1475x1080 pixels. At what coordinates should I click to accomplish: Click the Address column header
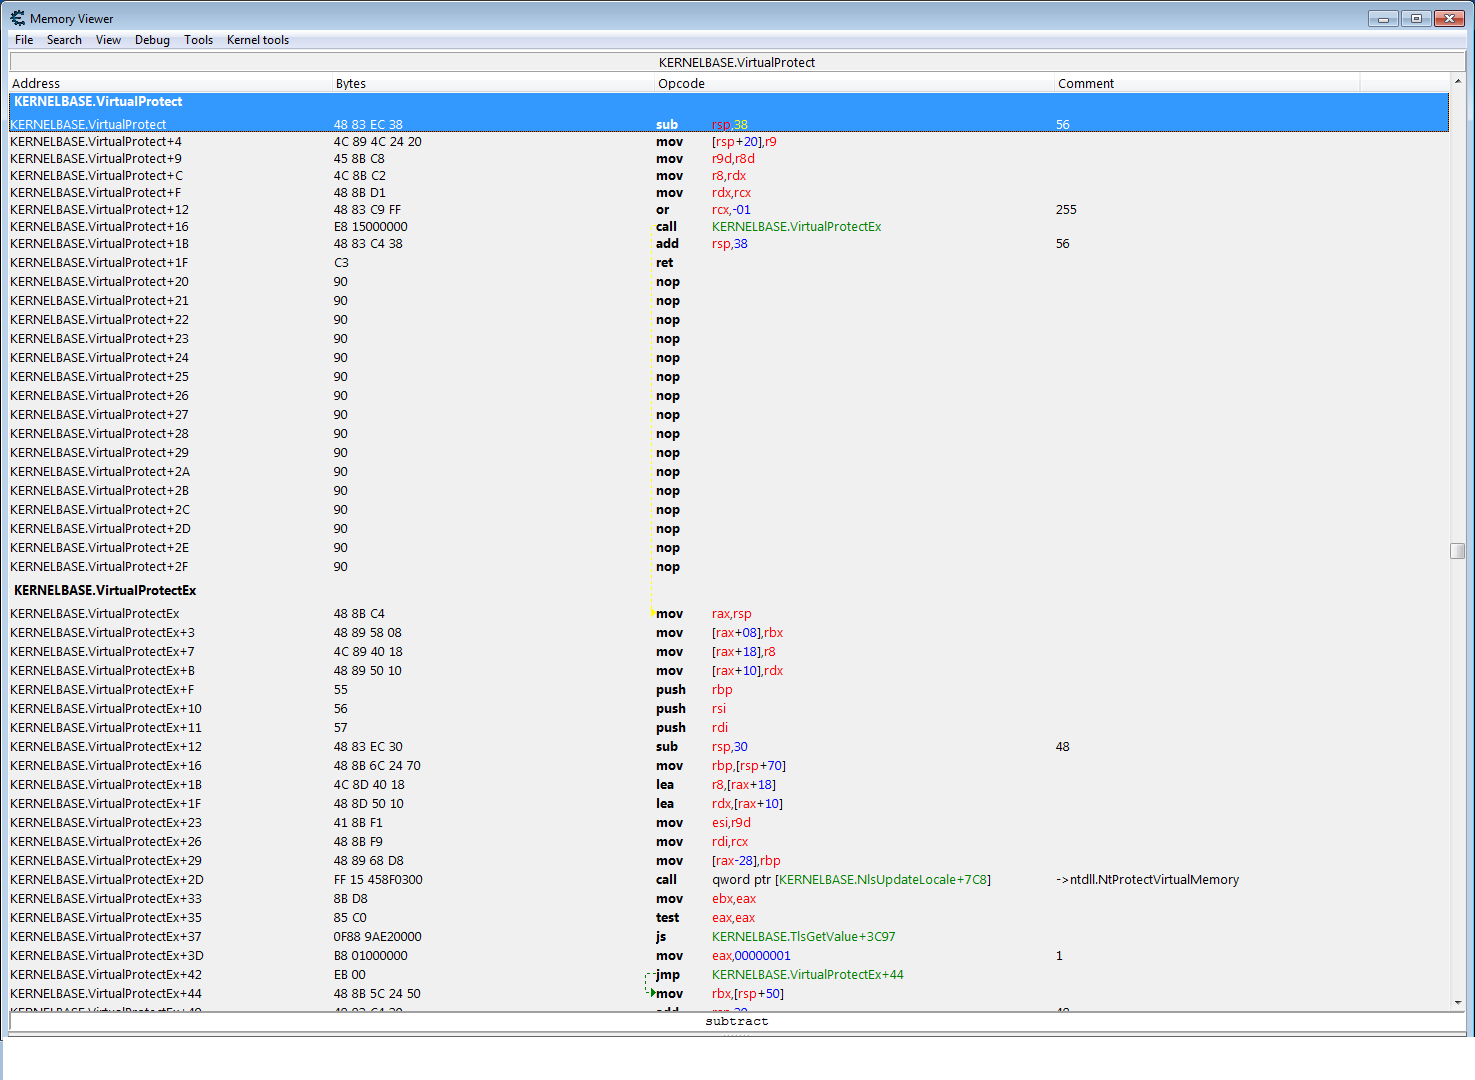(x=170, y=84)
